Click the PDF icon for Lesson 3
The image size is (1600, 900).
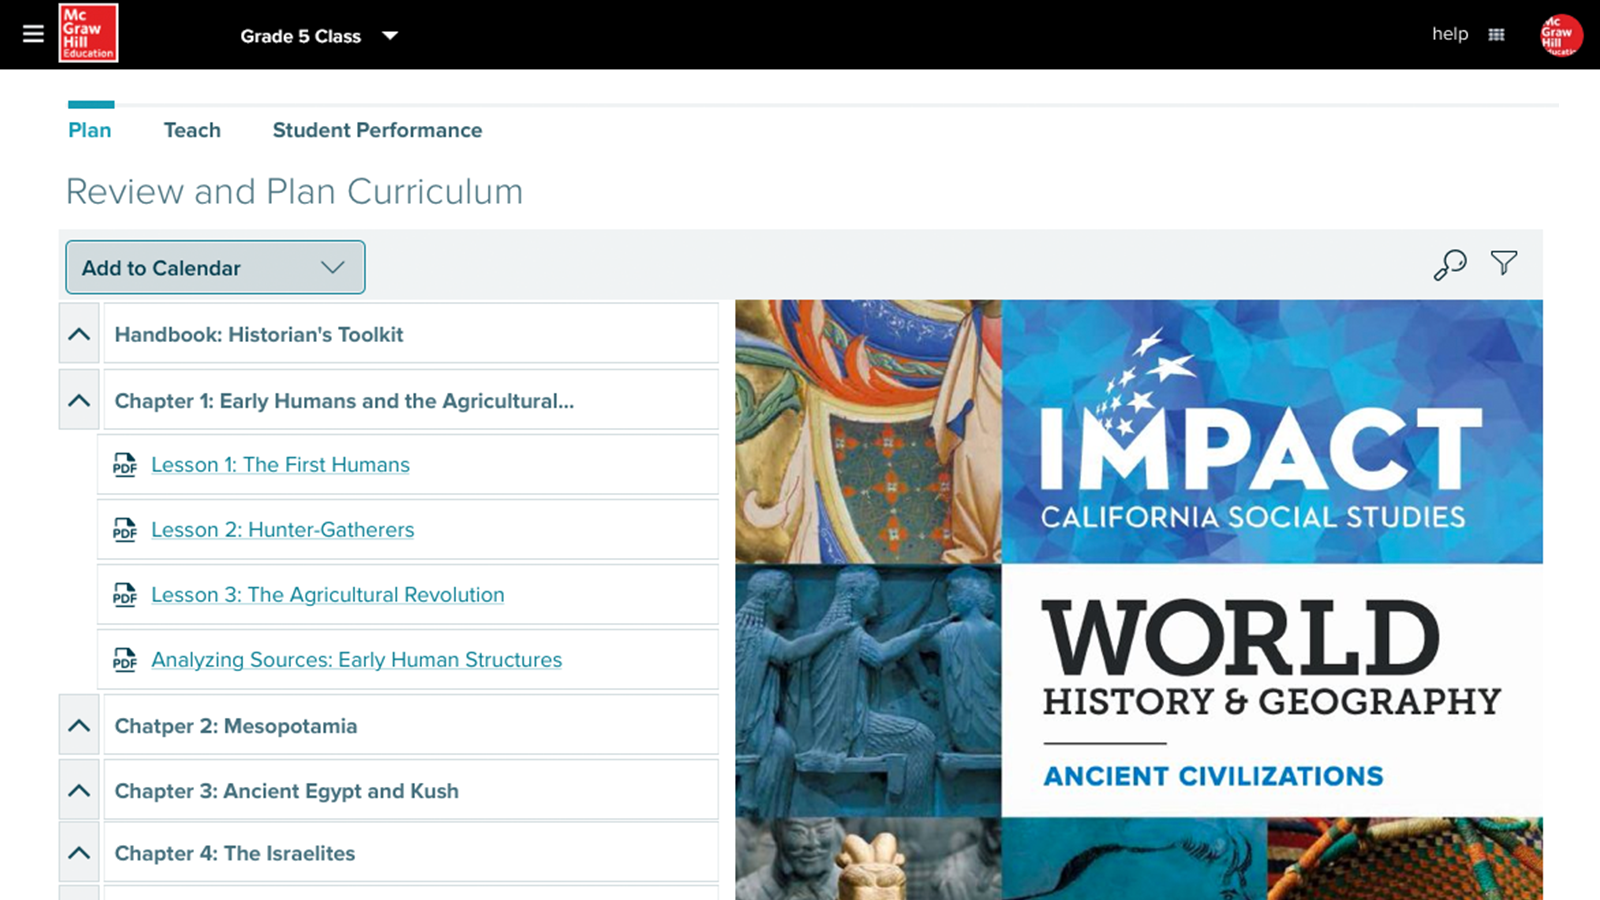pyautogui.click(x=125, y=595)
